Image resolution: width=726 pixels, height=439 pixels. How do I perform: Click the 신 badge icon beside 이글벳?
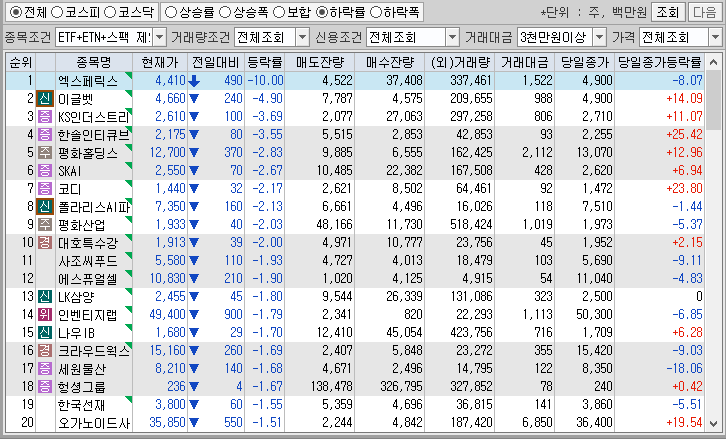(45, 99)
